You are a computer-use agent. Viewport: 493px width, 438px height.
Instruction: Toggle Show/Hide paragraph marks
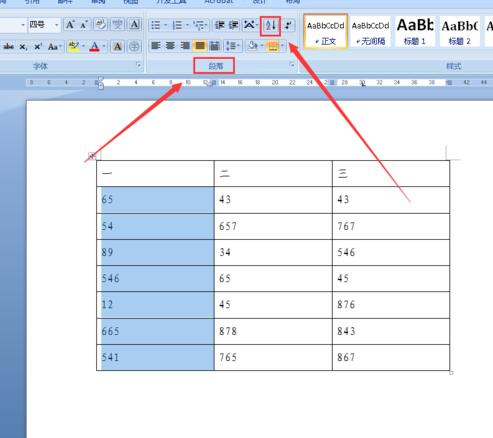click(288, 25)
